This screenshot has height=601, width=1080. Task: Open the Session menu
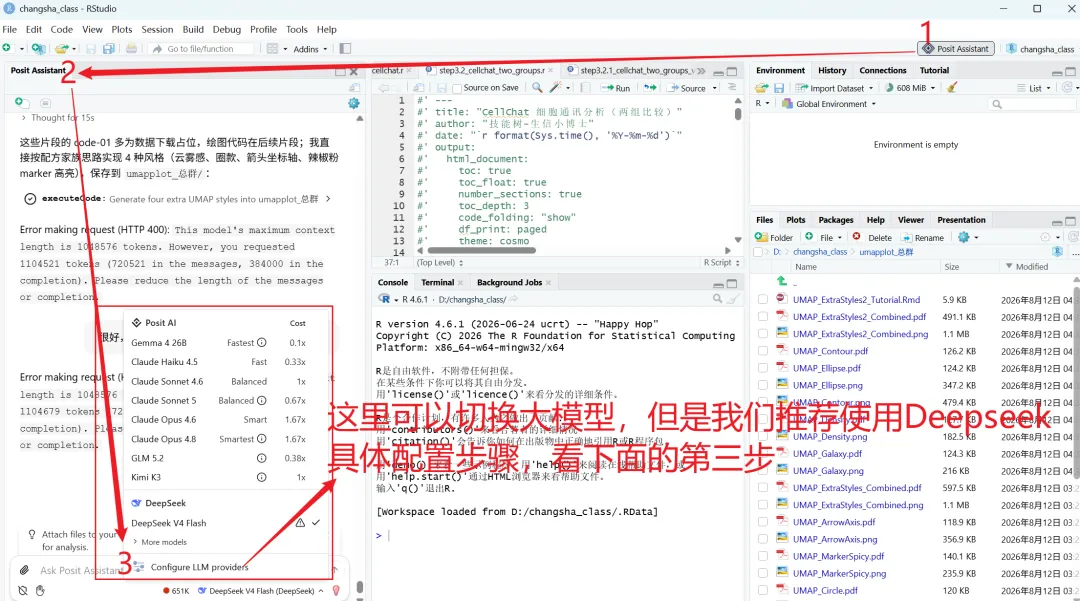(157, 30)
